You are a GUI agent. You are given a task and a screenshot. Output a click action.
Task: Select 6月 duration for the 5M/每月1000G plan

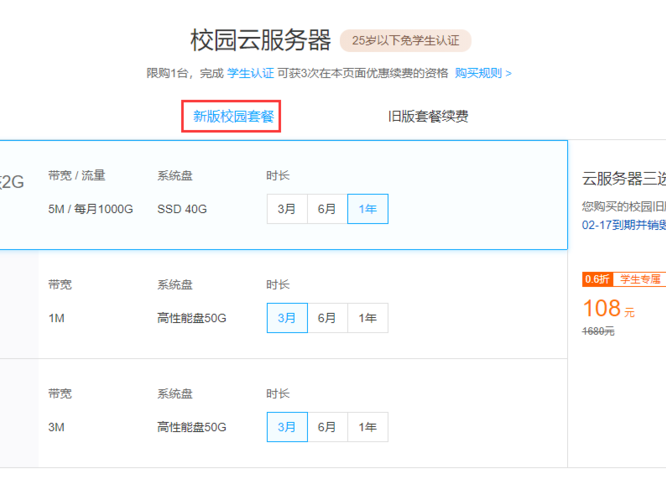pos(327,209)
